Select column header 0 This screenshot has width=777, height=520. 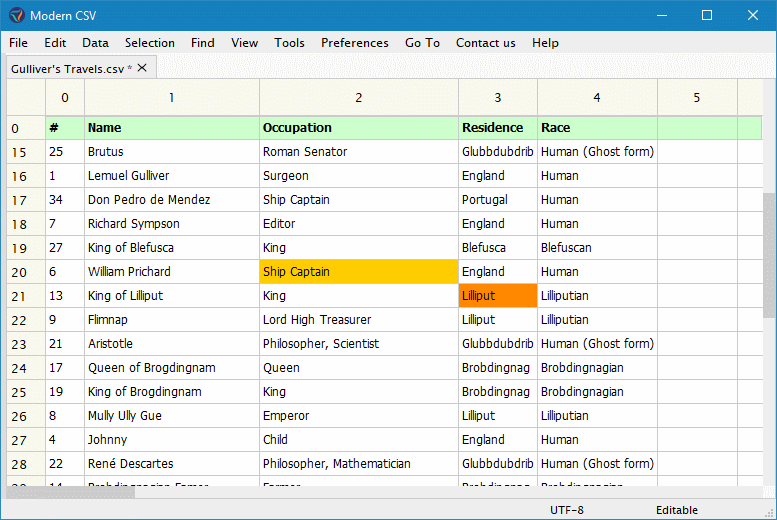pos(65,98)
